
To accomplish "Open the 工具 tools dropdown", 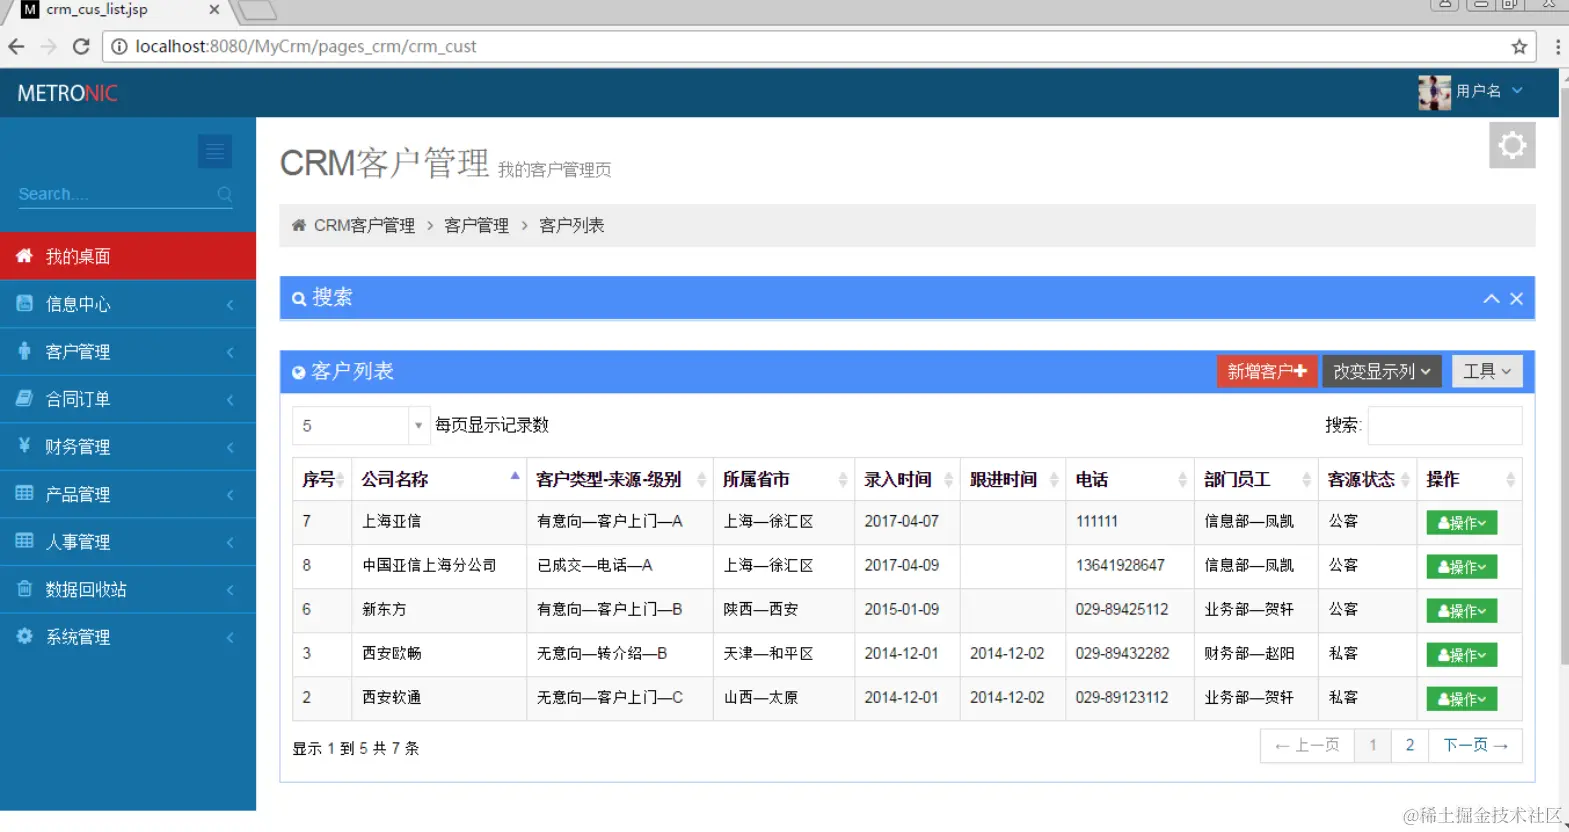I will [1487, 371].
